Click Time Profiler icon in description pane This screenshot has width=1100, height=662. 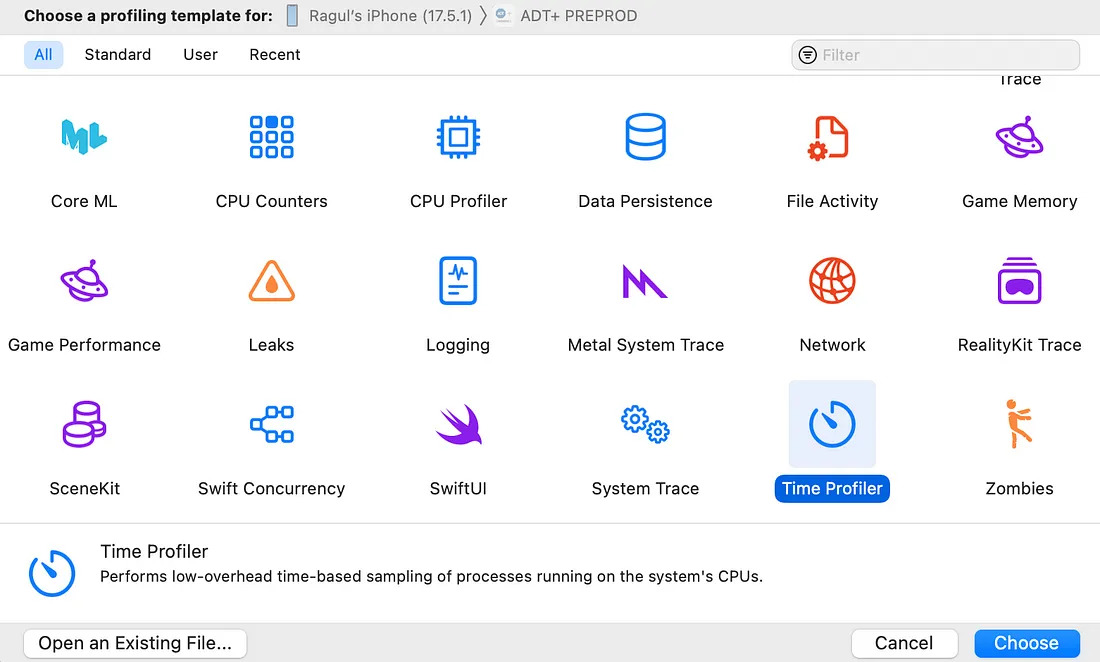click(52, 573)
